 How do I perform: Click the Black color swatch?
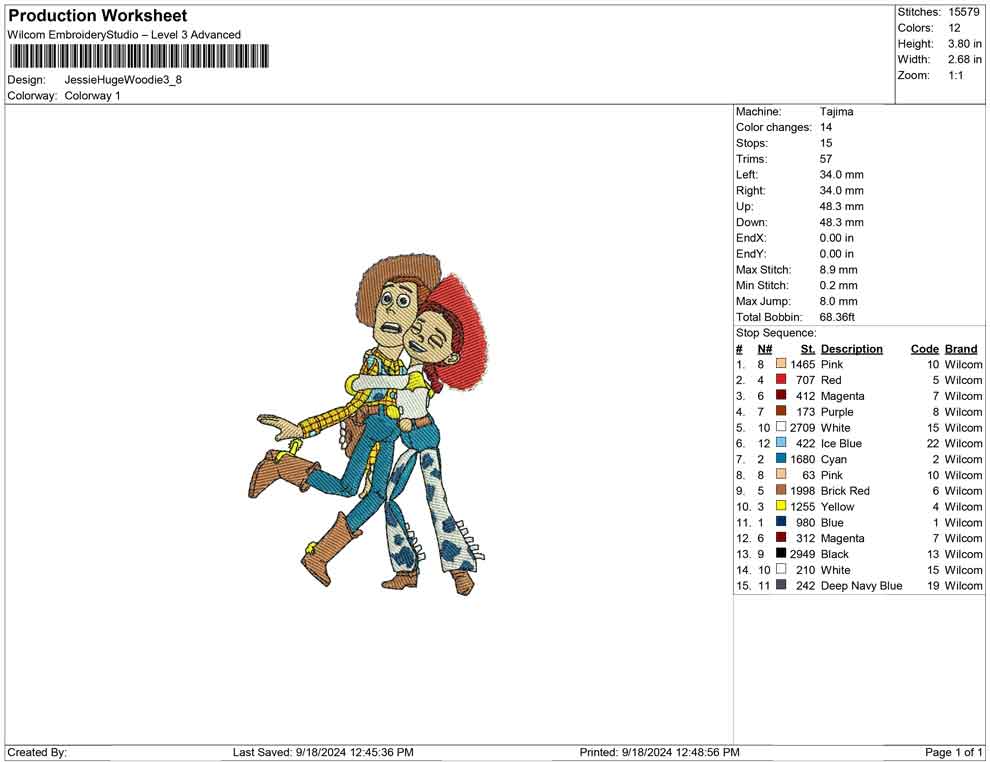click(x=781, y=553)
